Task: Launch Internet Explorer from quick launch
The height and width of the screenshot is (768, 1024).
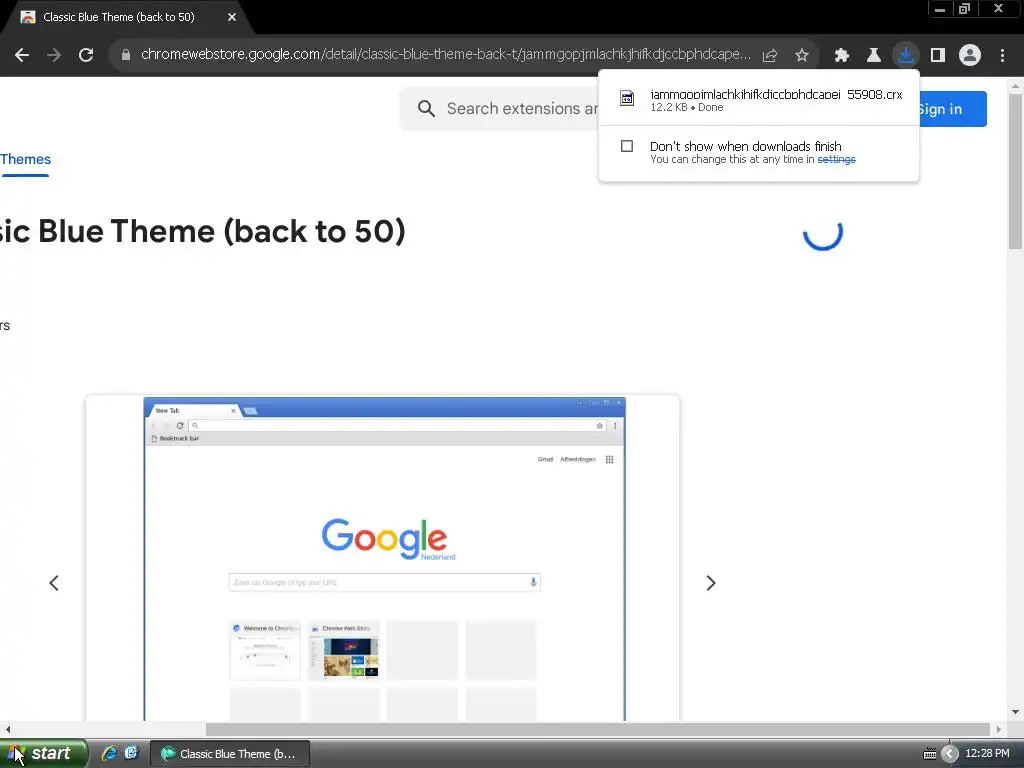Action: tap(109, 754)
